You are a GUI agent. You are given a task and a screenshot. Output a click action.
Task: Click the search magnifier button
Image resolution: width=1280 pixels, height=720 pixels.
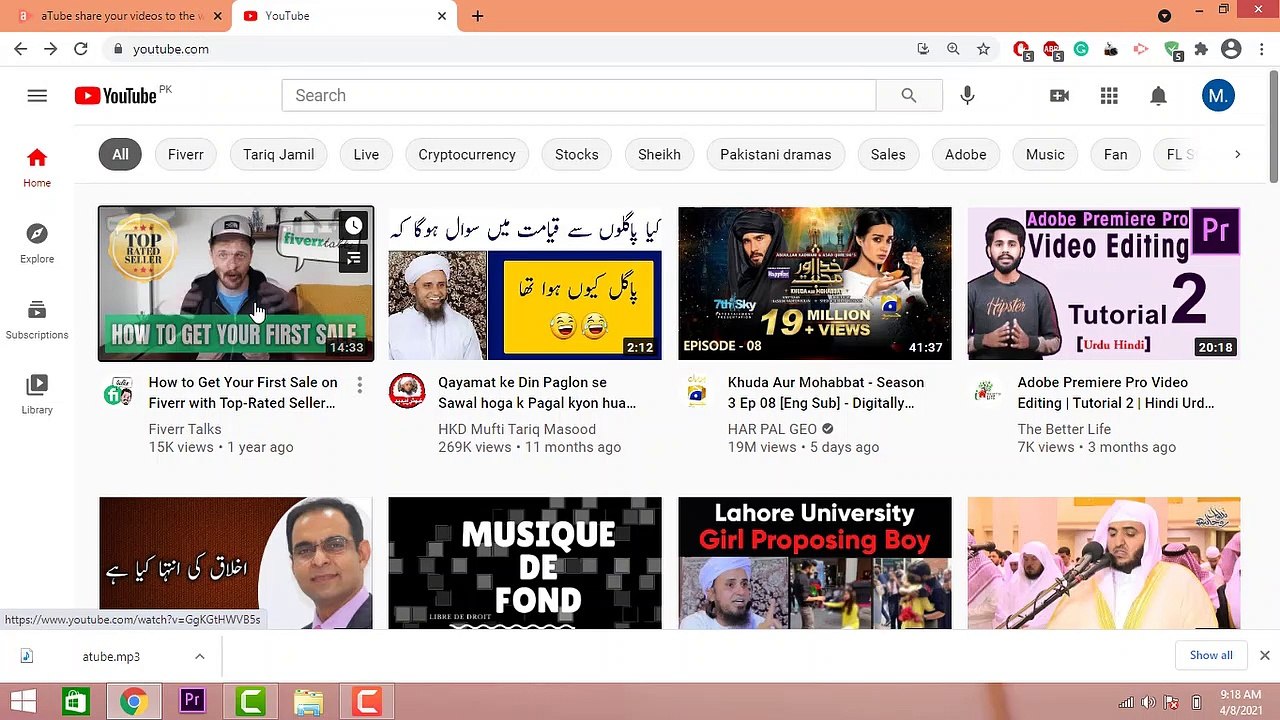coord(908,96)
